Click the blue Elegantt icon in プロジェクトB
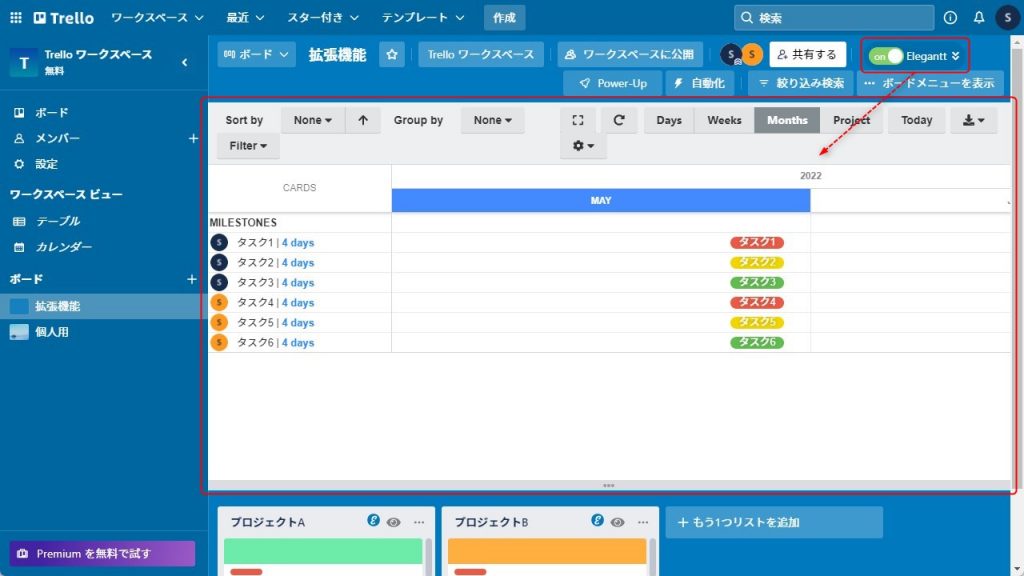The height and width of the screenshot is (576, 1024). point(597,520)
